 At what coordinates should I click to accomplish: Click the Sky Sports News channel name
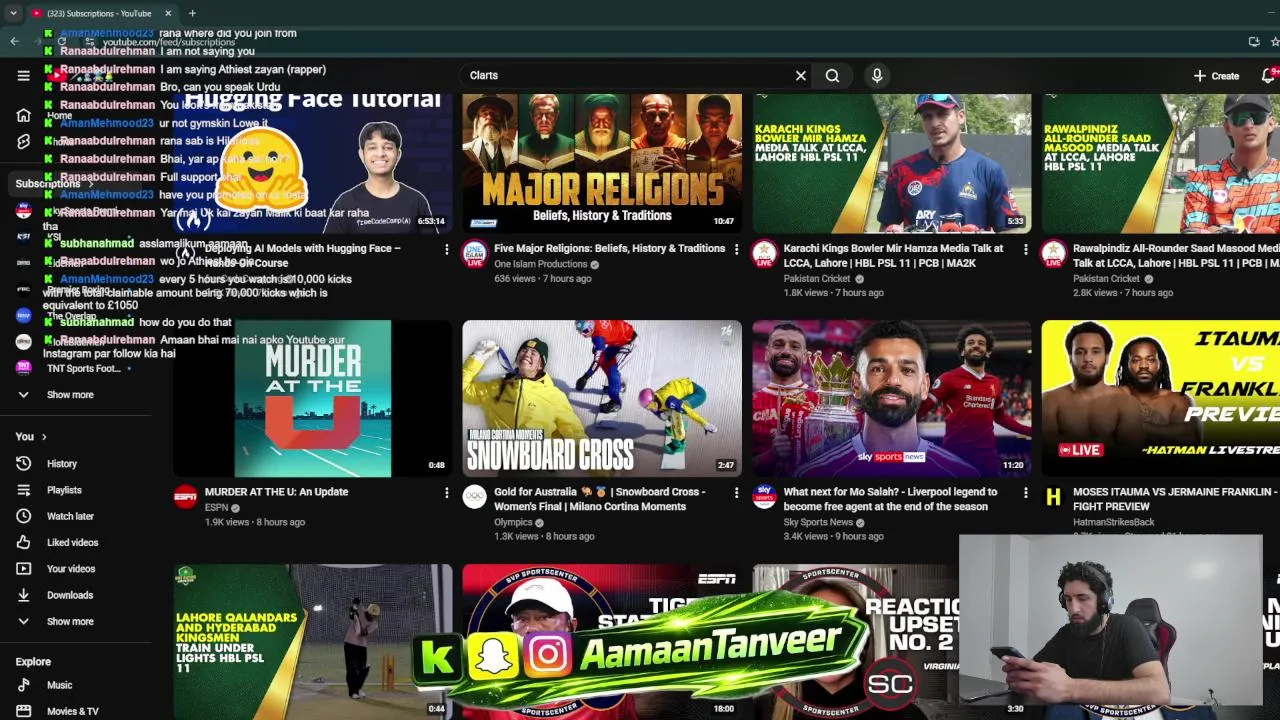pyautogui.click(x=818, y=522)
